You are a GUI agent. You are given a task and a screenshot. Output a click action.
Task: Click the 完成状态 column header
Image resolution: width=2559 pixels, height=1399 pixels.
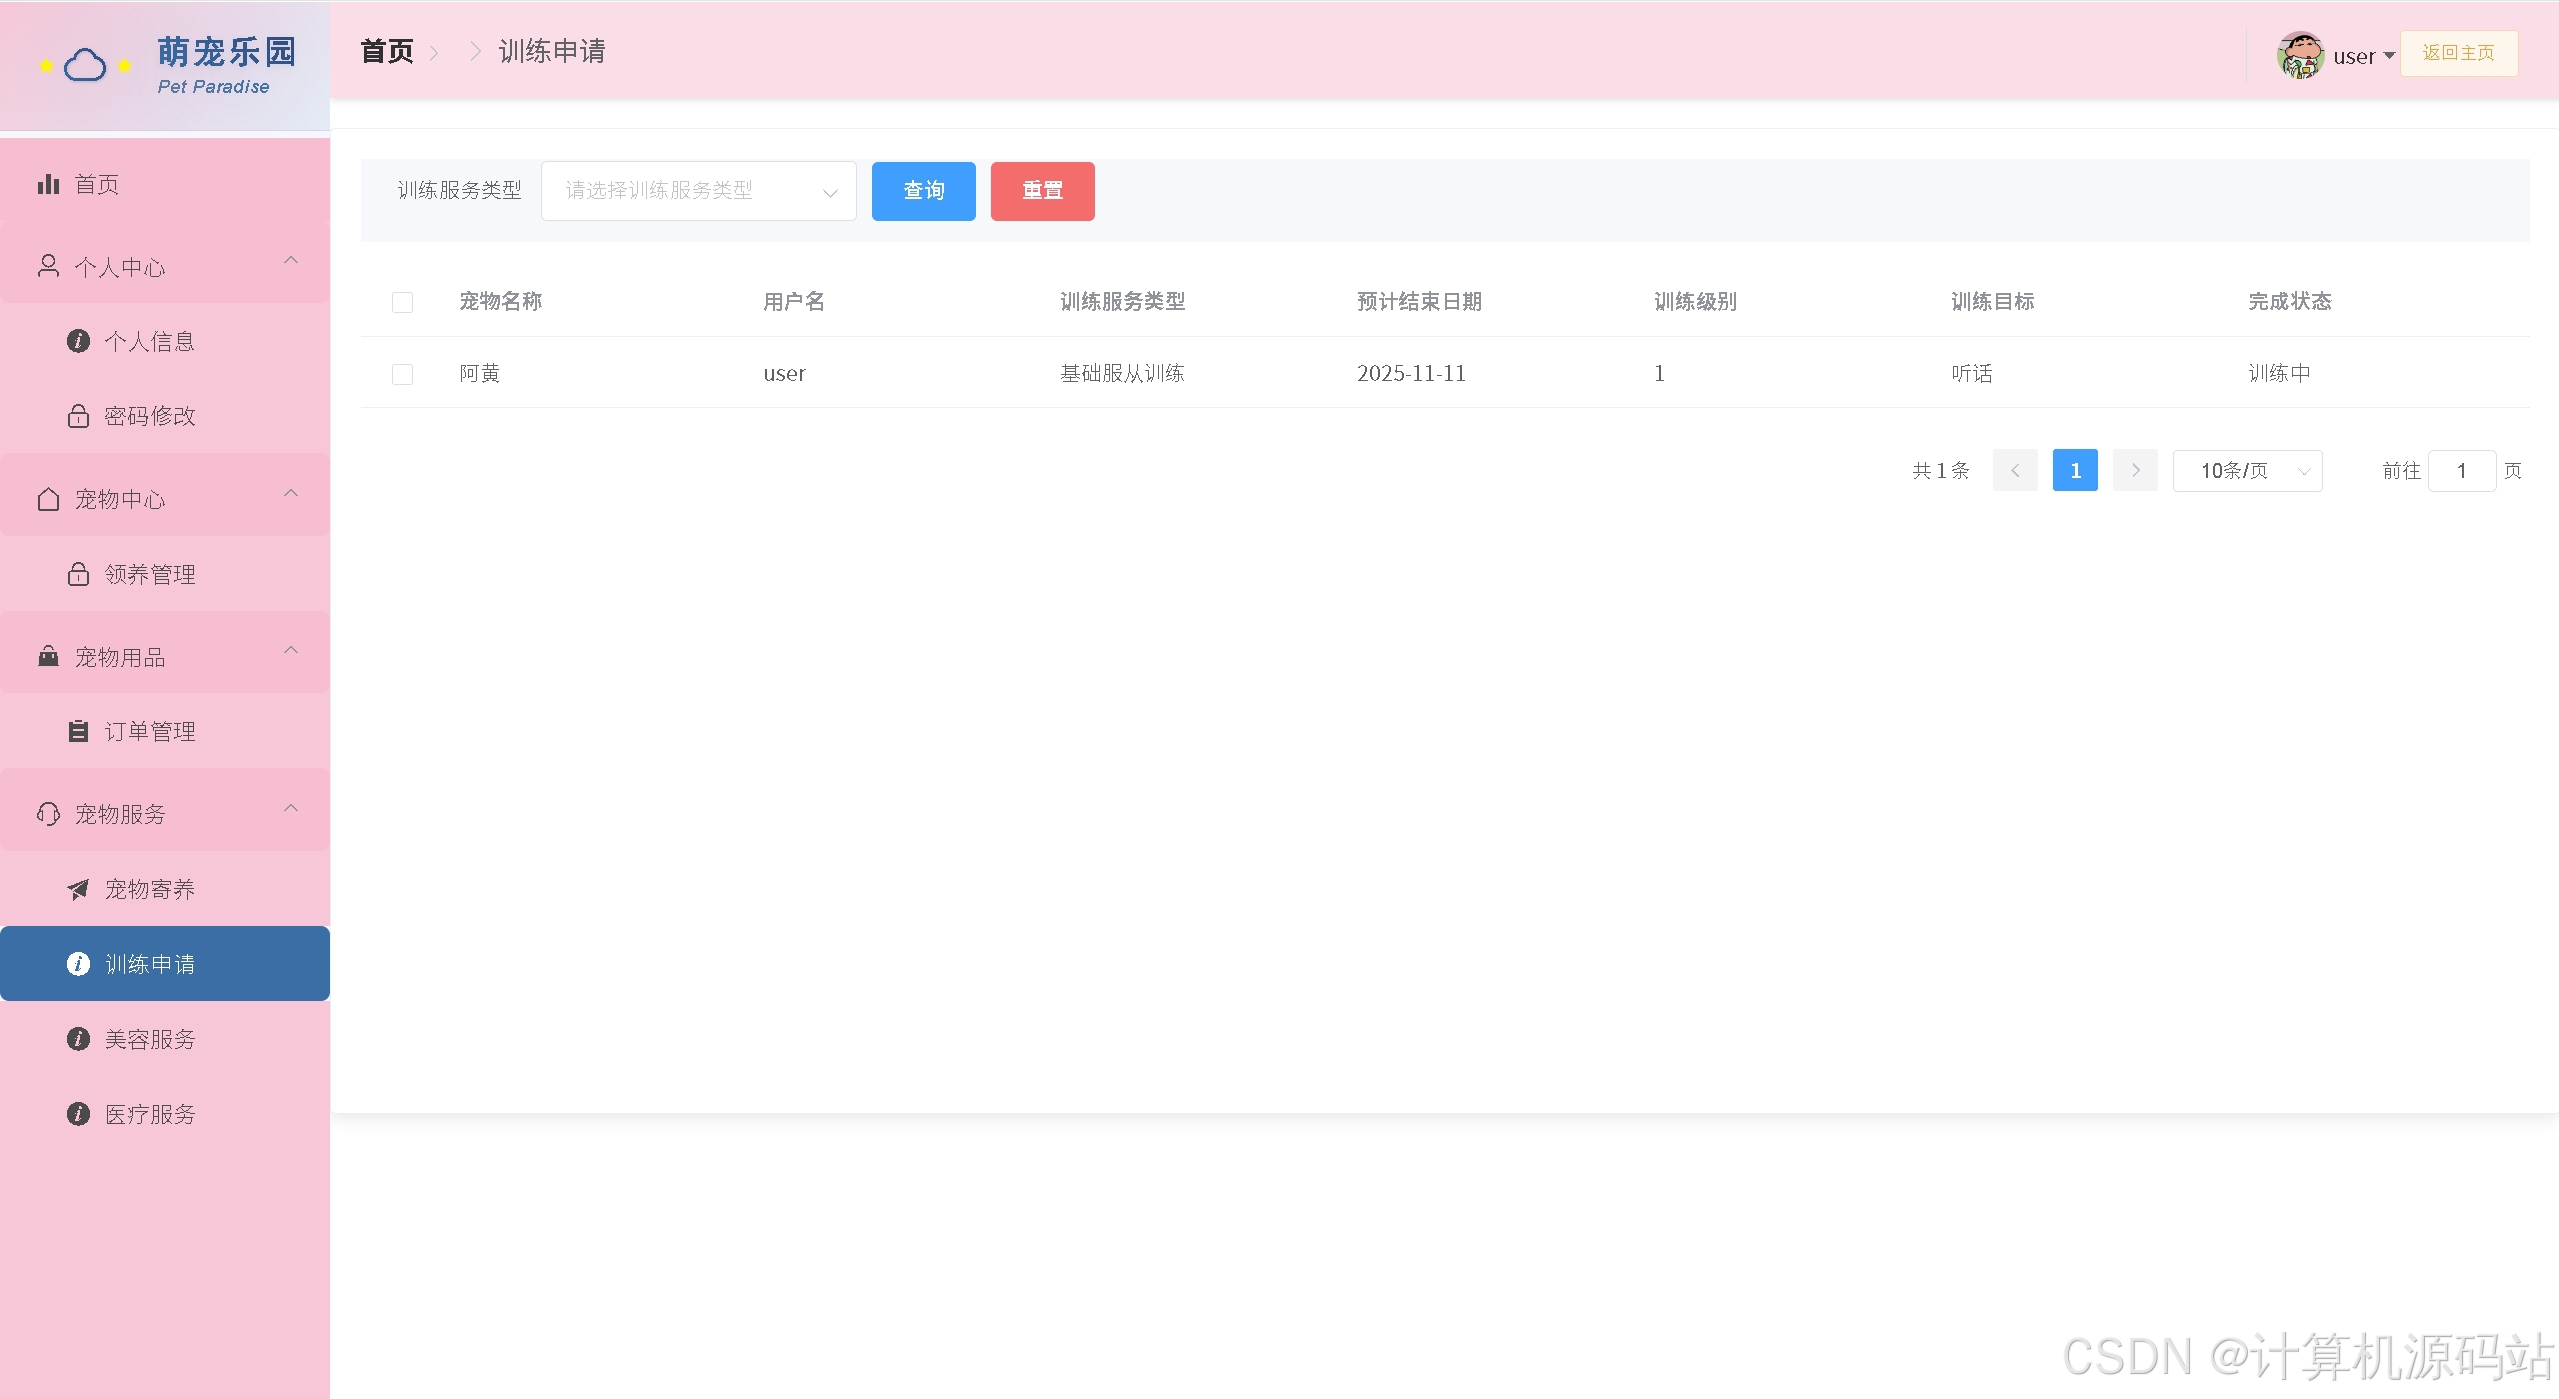(2289, 301)
